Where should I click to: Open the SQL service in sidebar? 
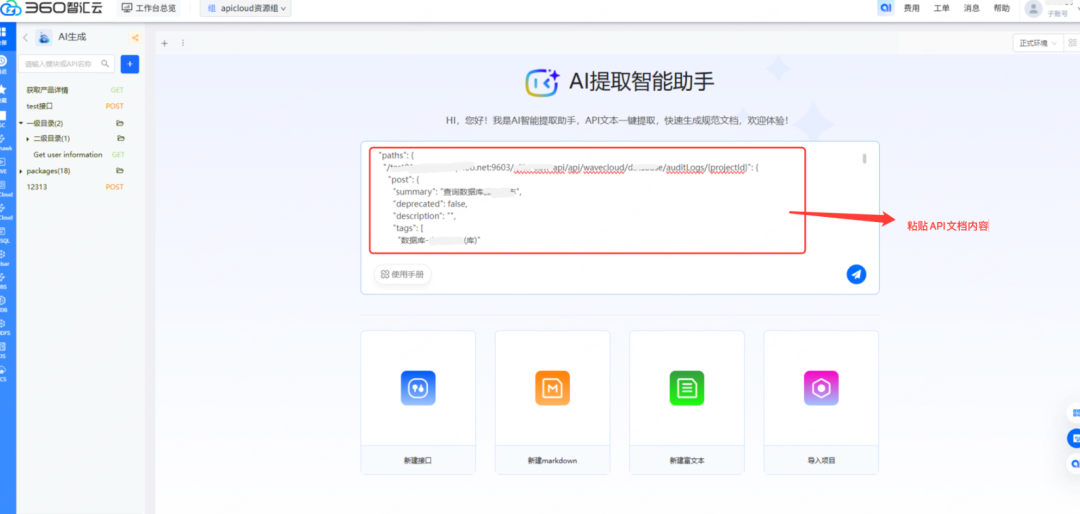coord(3,236)
